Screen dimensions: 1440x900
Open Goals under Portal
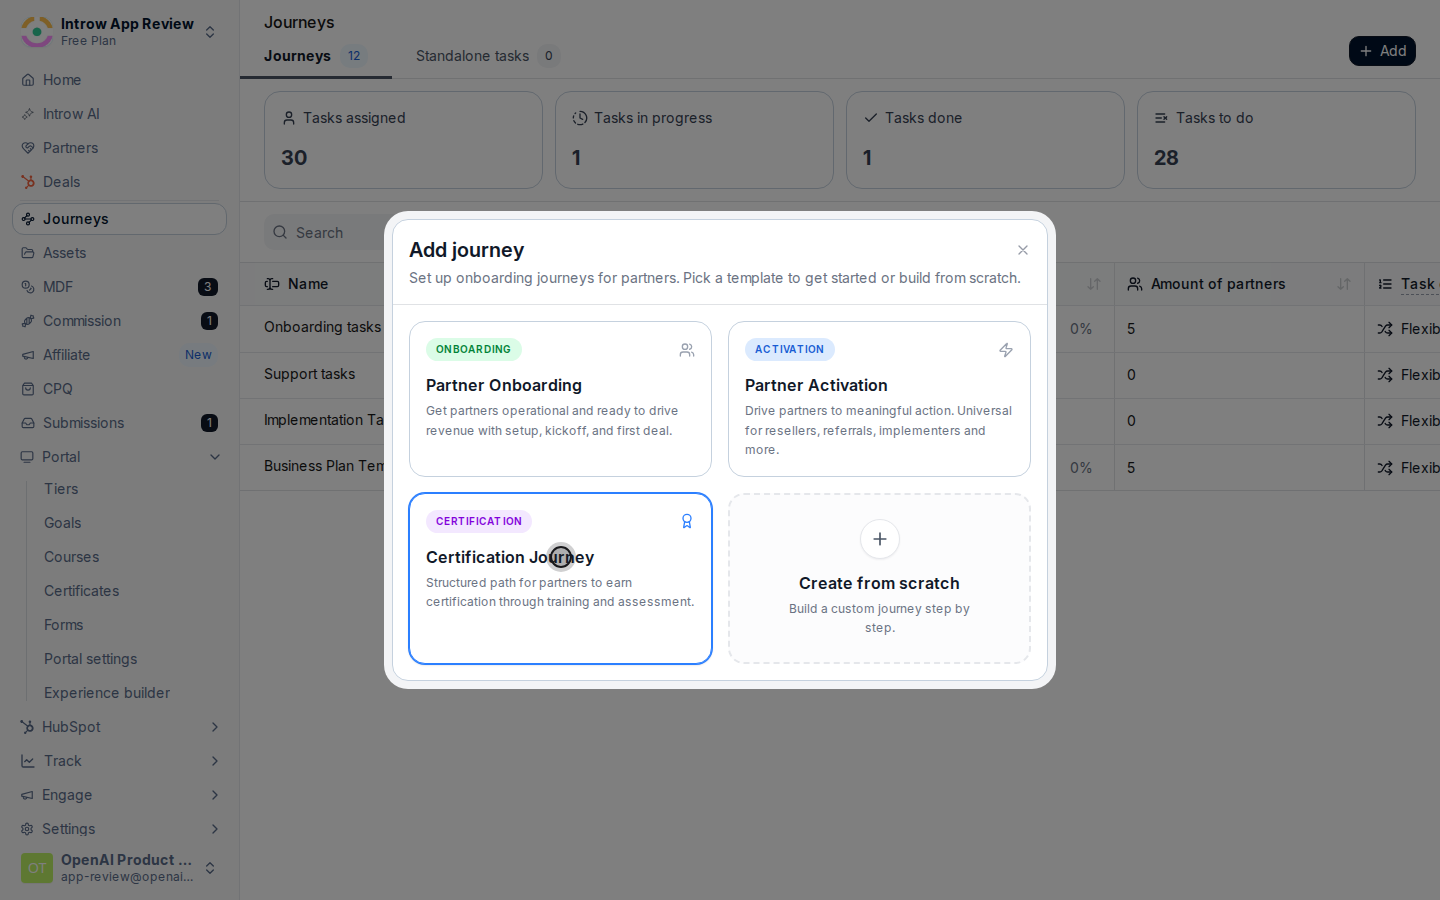(63, 523)
